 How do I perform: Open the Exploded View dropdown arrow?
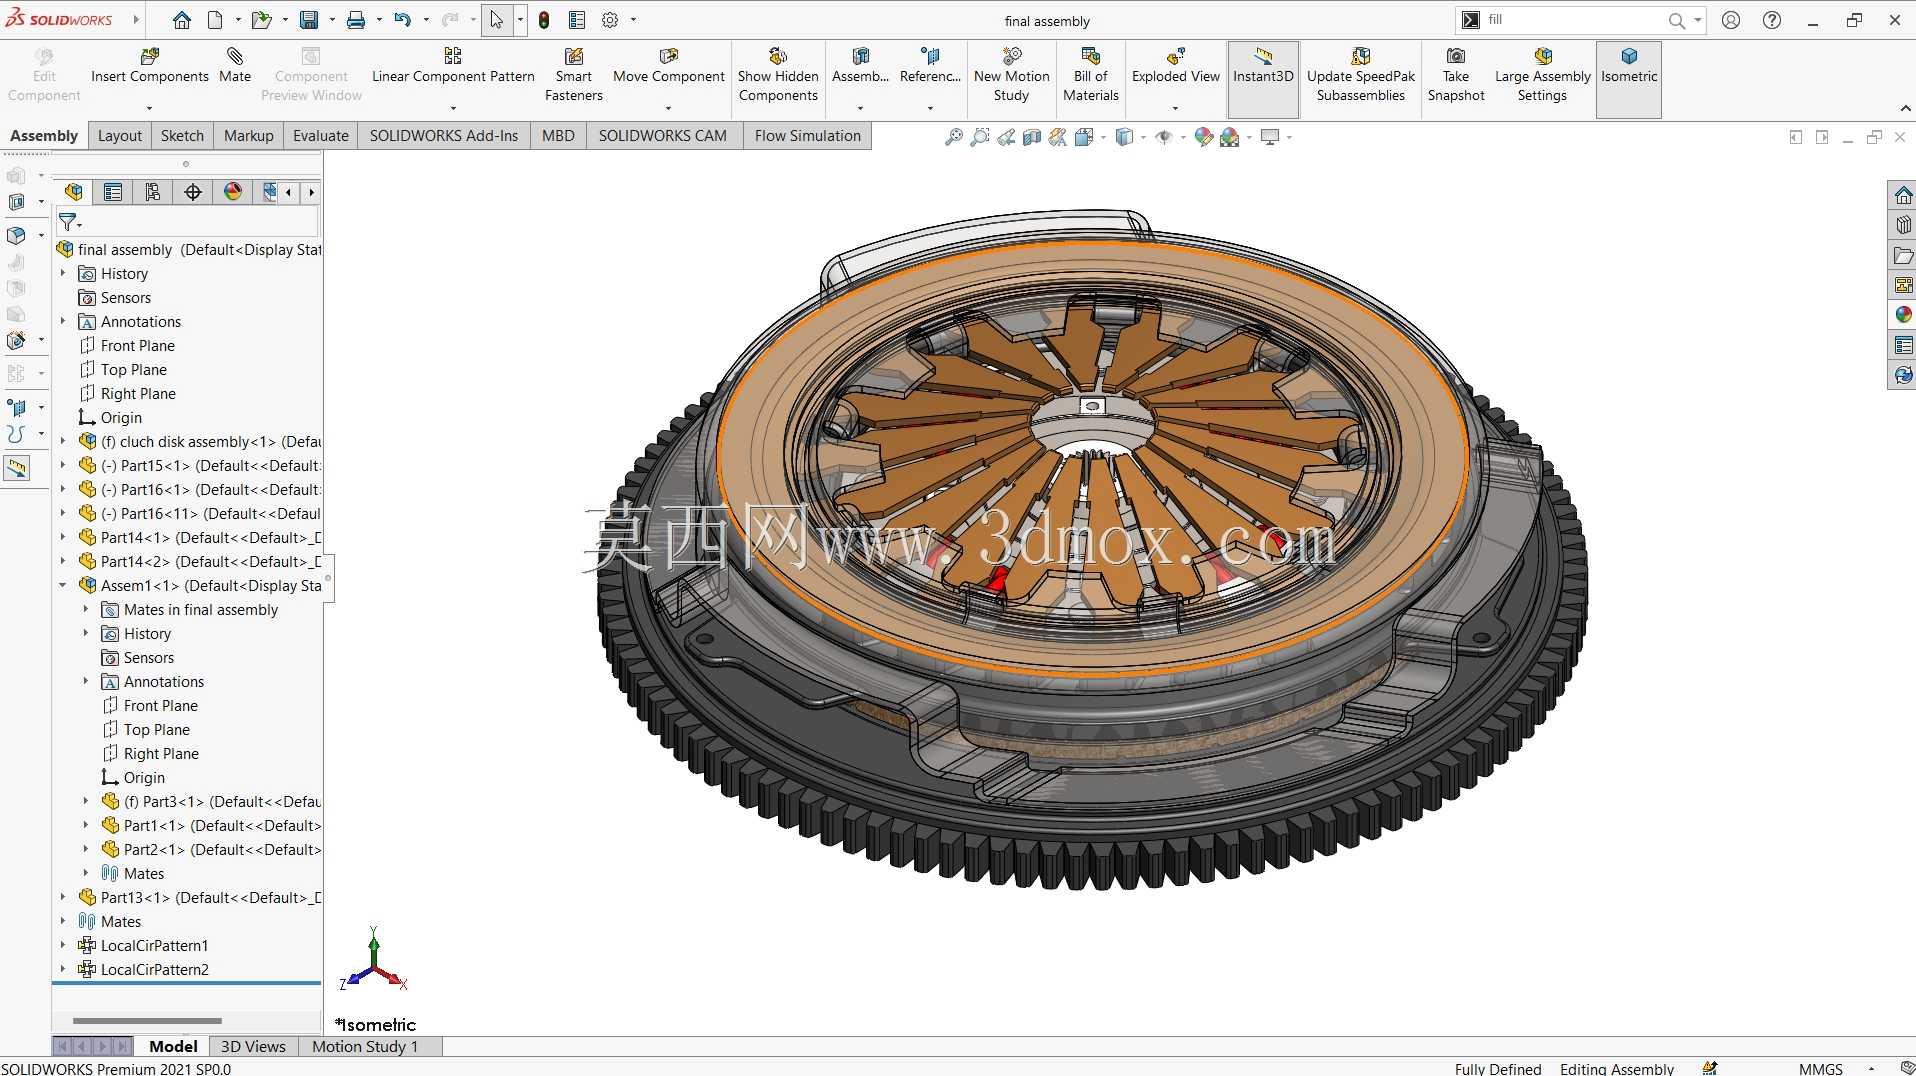(1175, 108)
